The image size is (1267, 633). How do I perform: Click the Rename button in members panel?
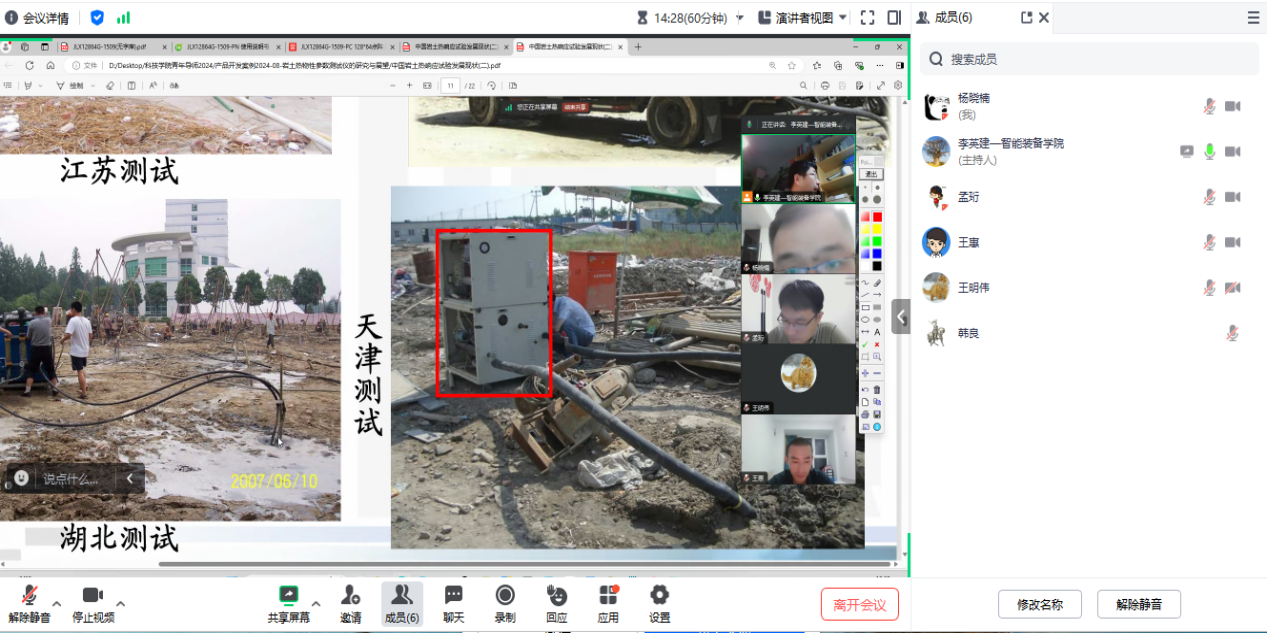(1039, 604)
